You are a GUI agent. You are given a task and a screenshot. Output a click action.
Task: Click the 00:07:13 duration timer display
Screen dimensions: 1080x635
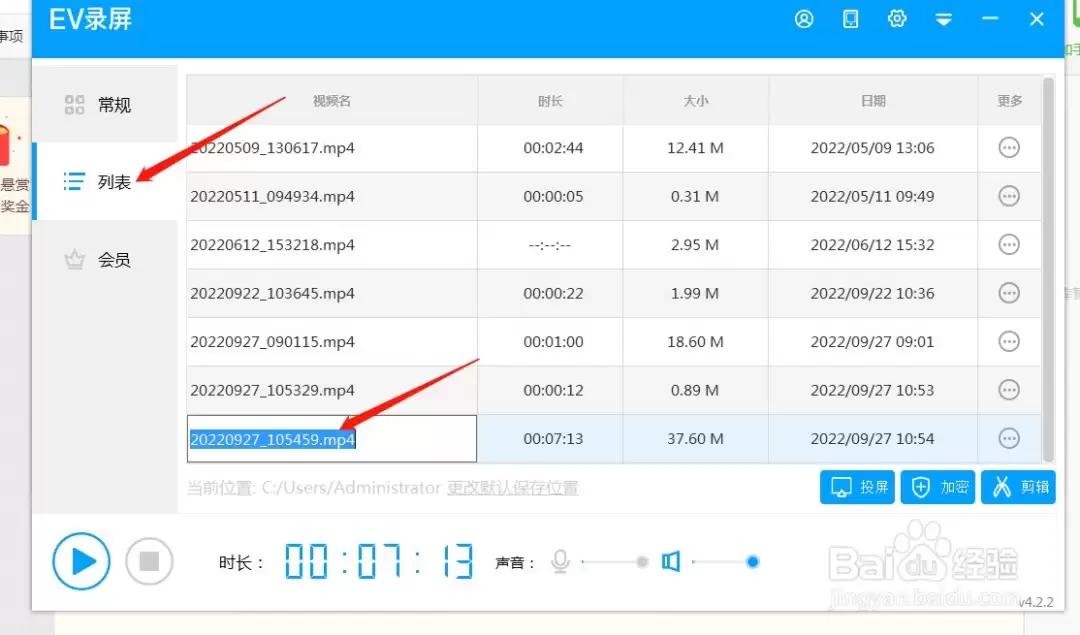(x=379, y=561)
